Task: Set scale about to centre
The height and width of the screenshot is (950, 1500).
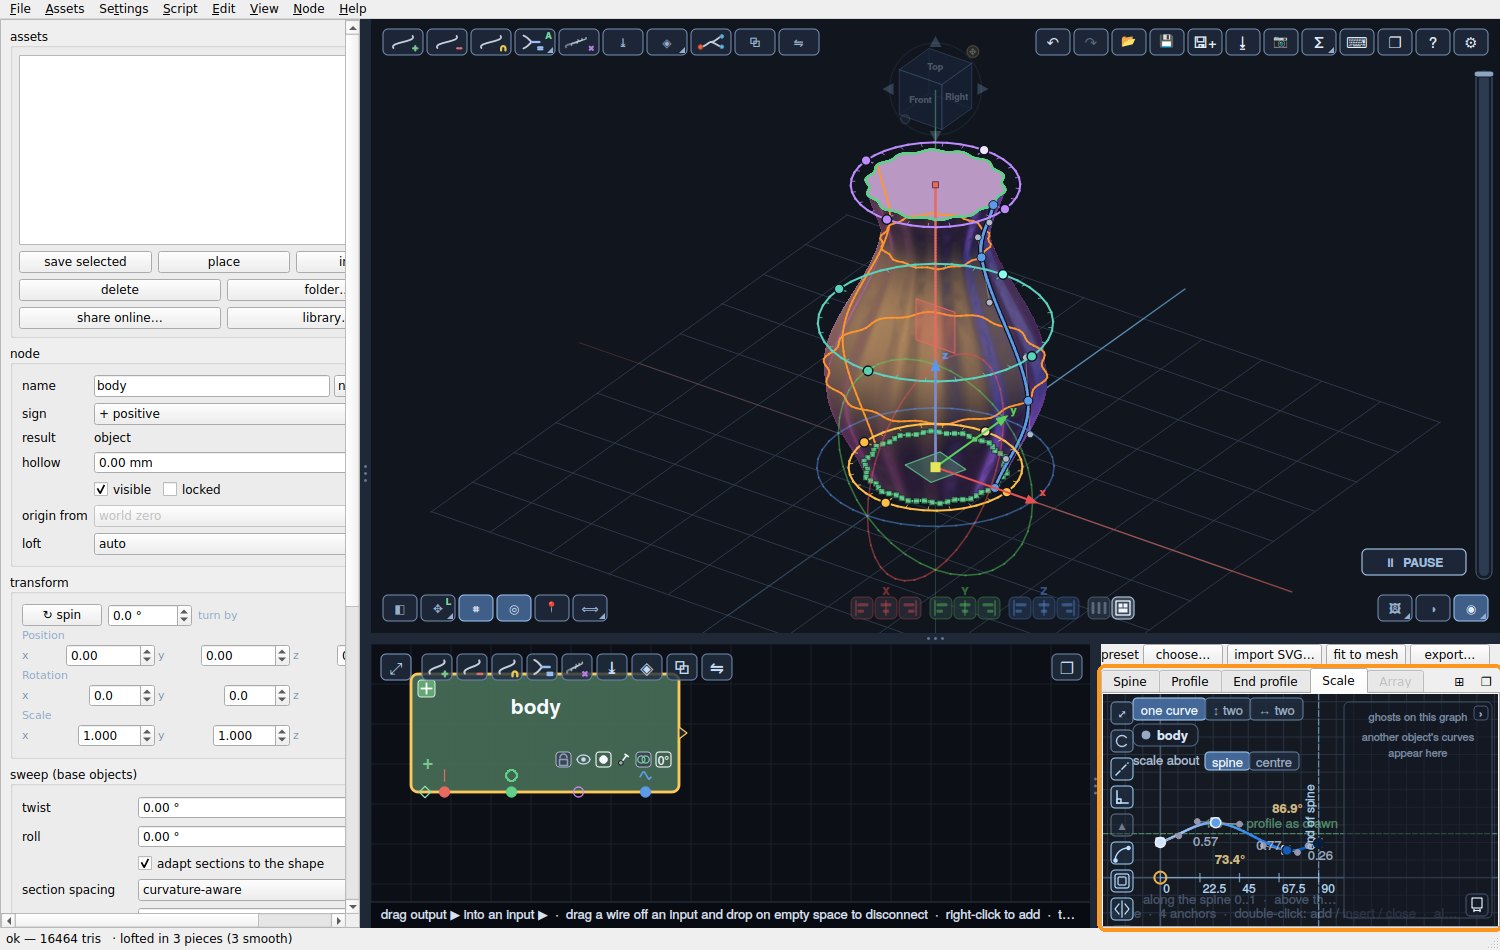Action: tap(1274, 762)
